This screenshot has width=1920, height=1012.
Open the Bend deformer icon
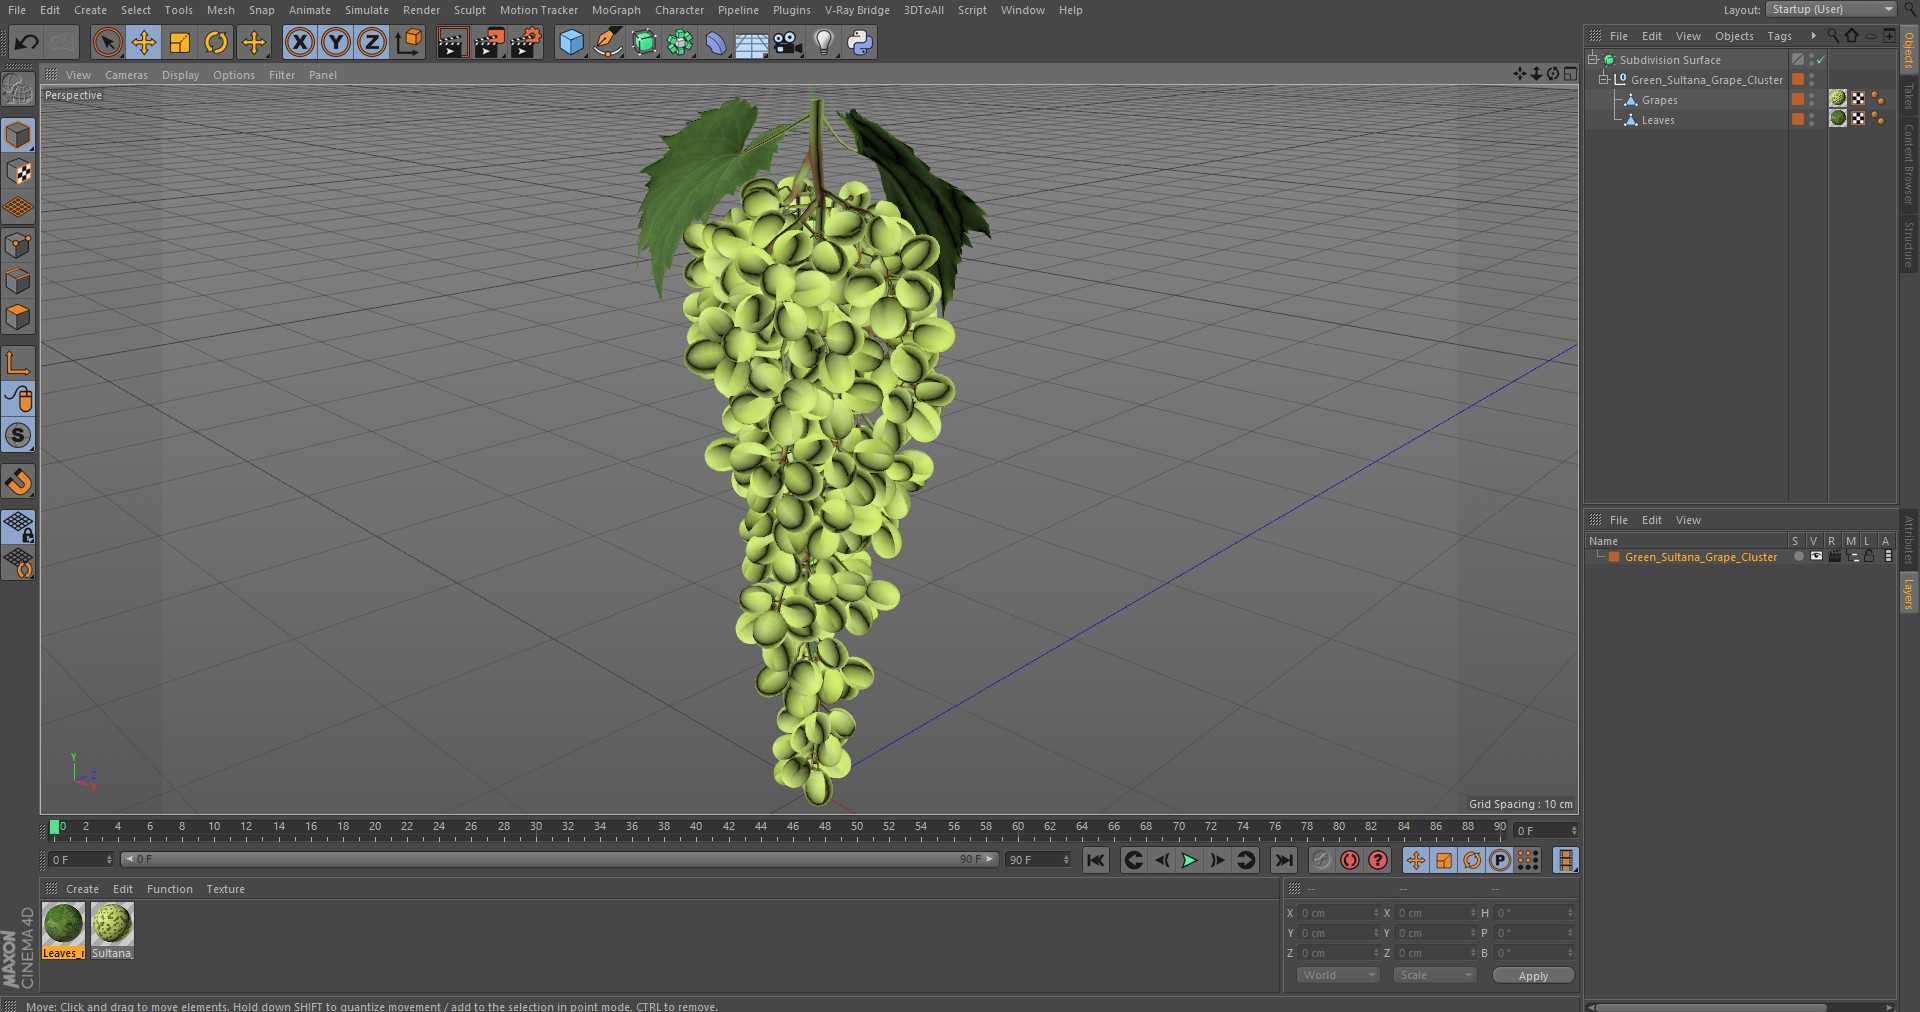point(716,42)
